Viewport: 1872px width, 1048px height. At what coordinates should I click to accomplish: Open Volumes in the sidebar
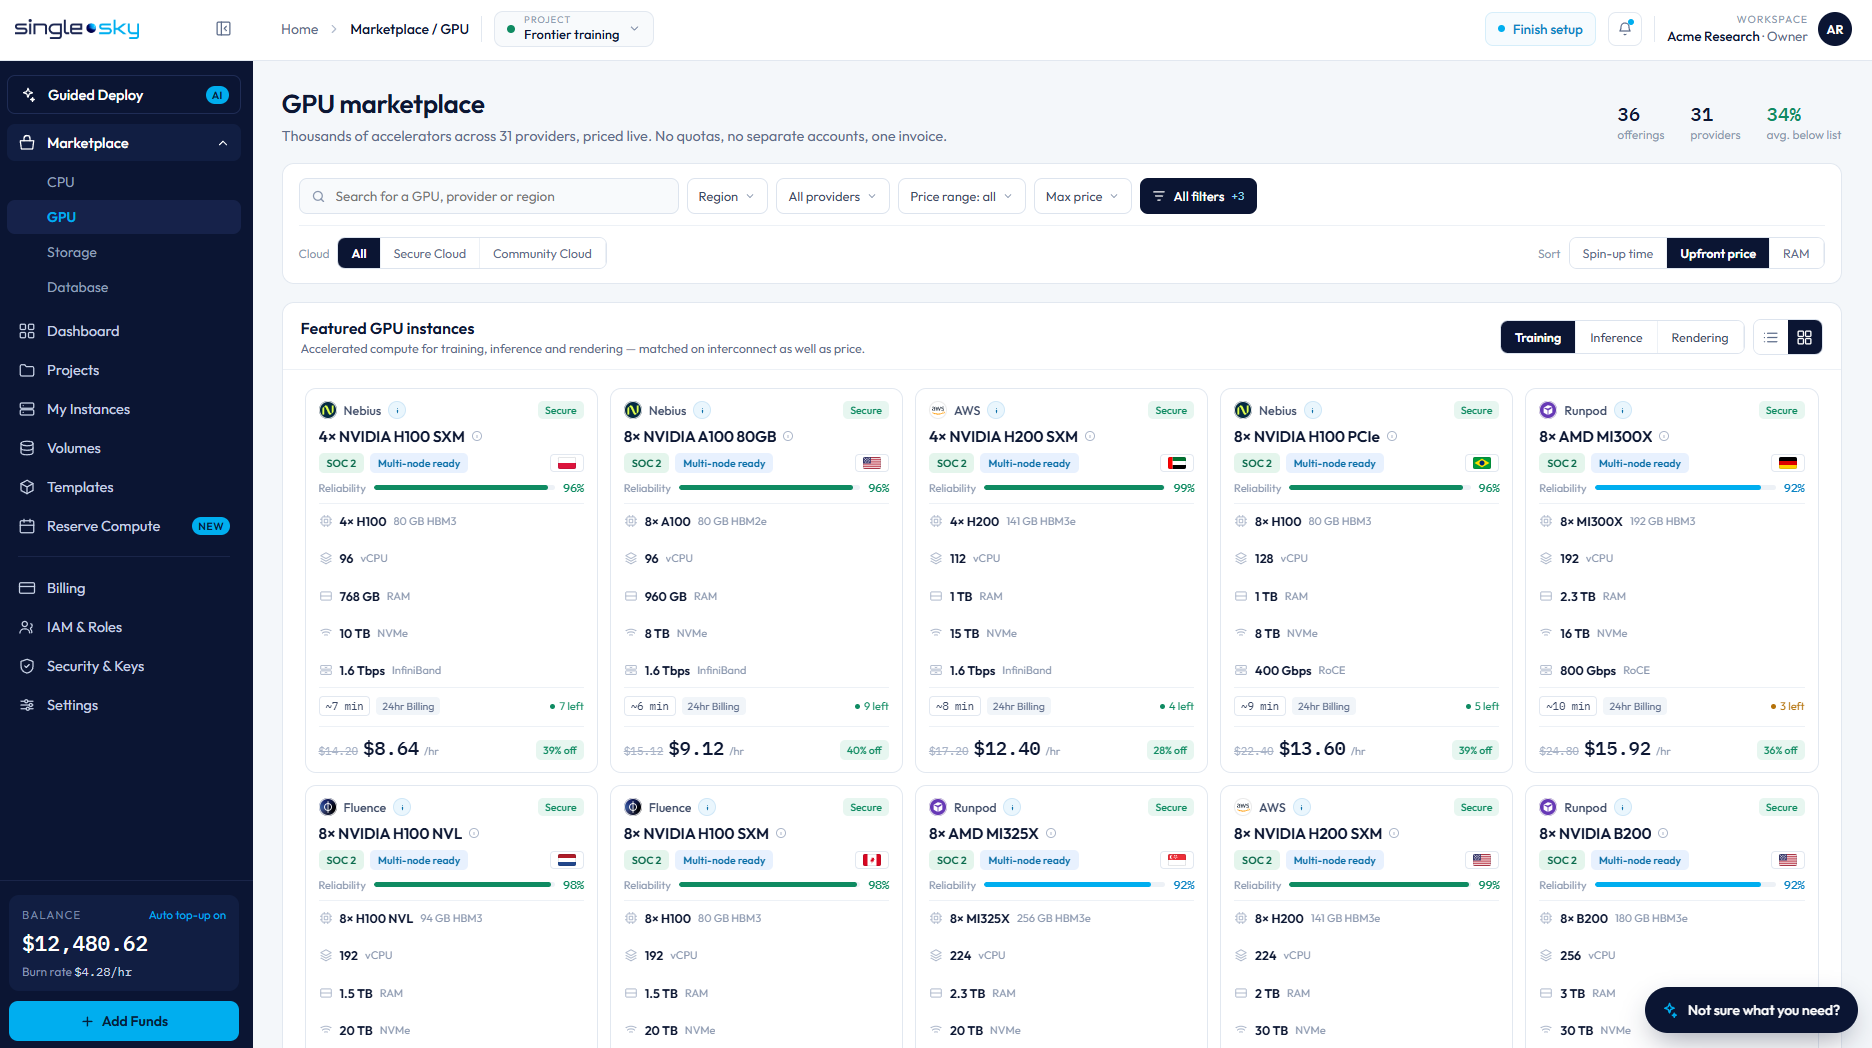(x=124, y=448)
